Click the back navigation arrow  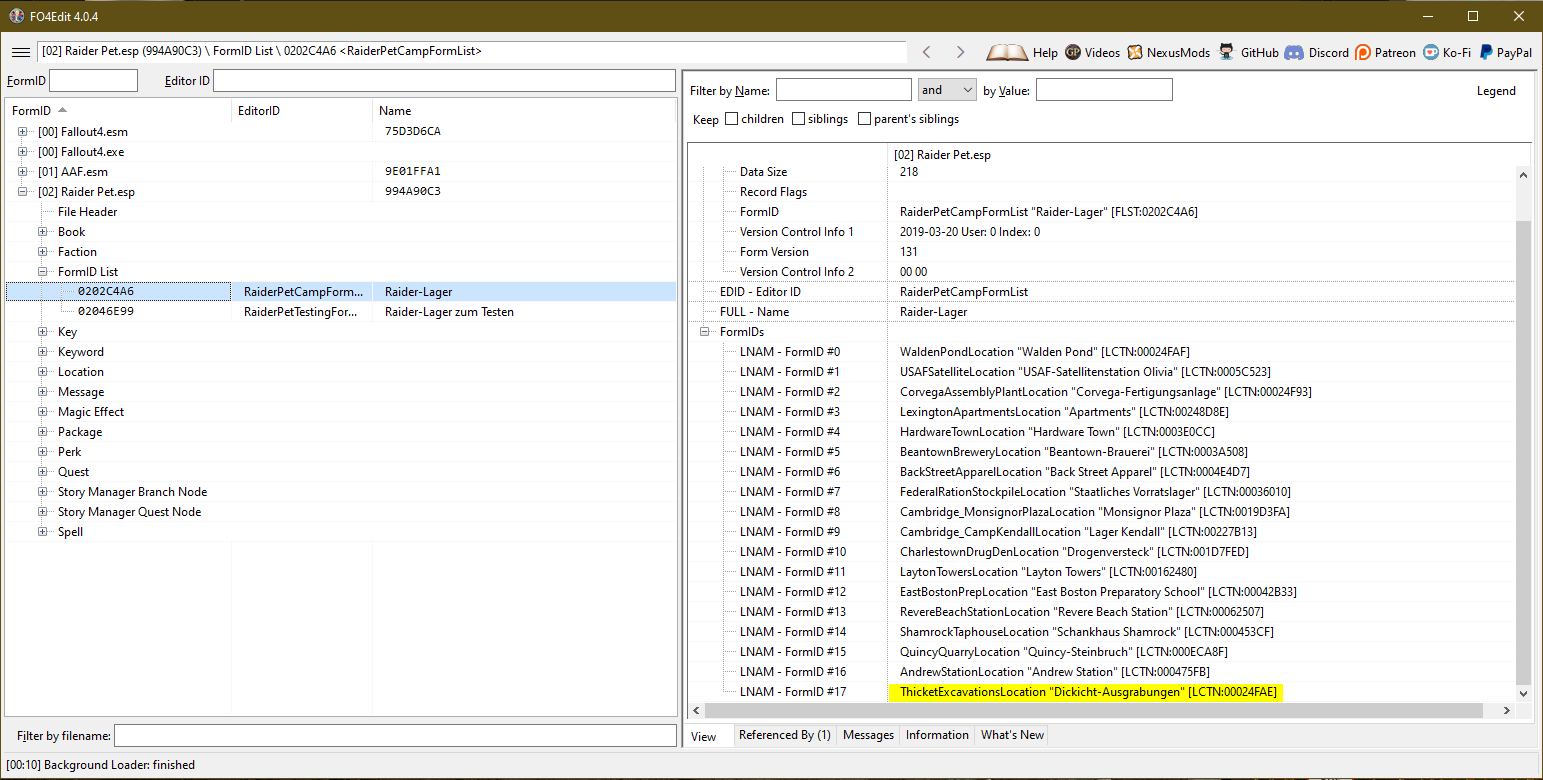927,52
